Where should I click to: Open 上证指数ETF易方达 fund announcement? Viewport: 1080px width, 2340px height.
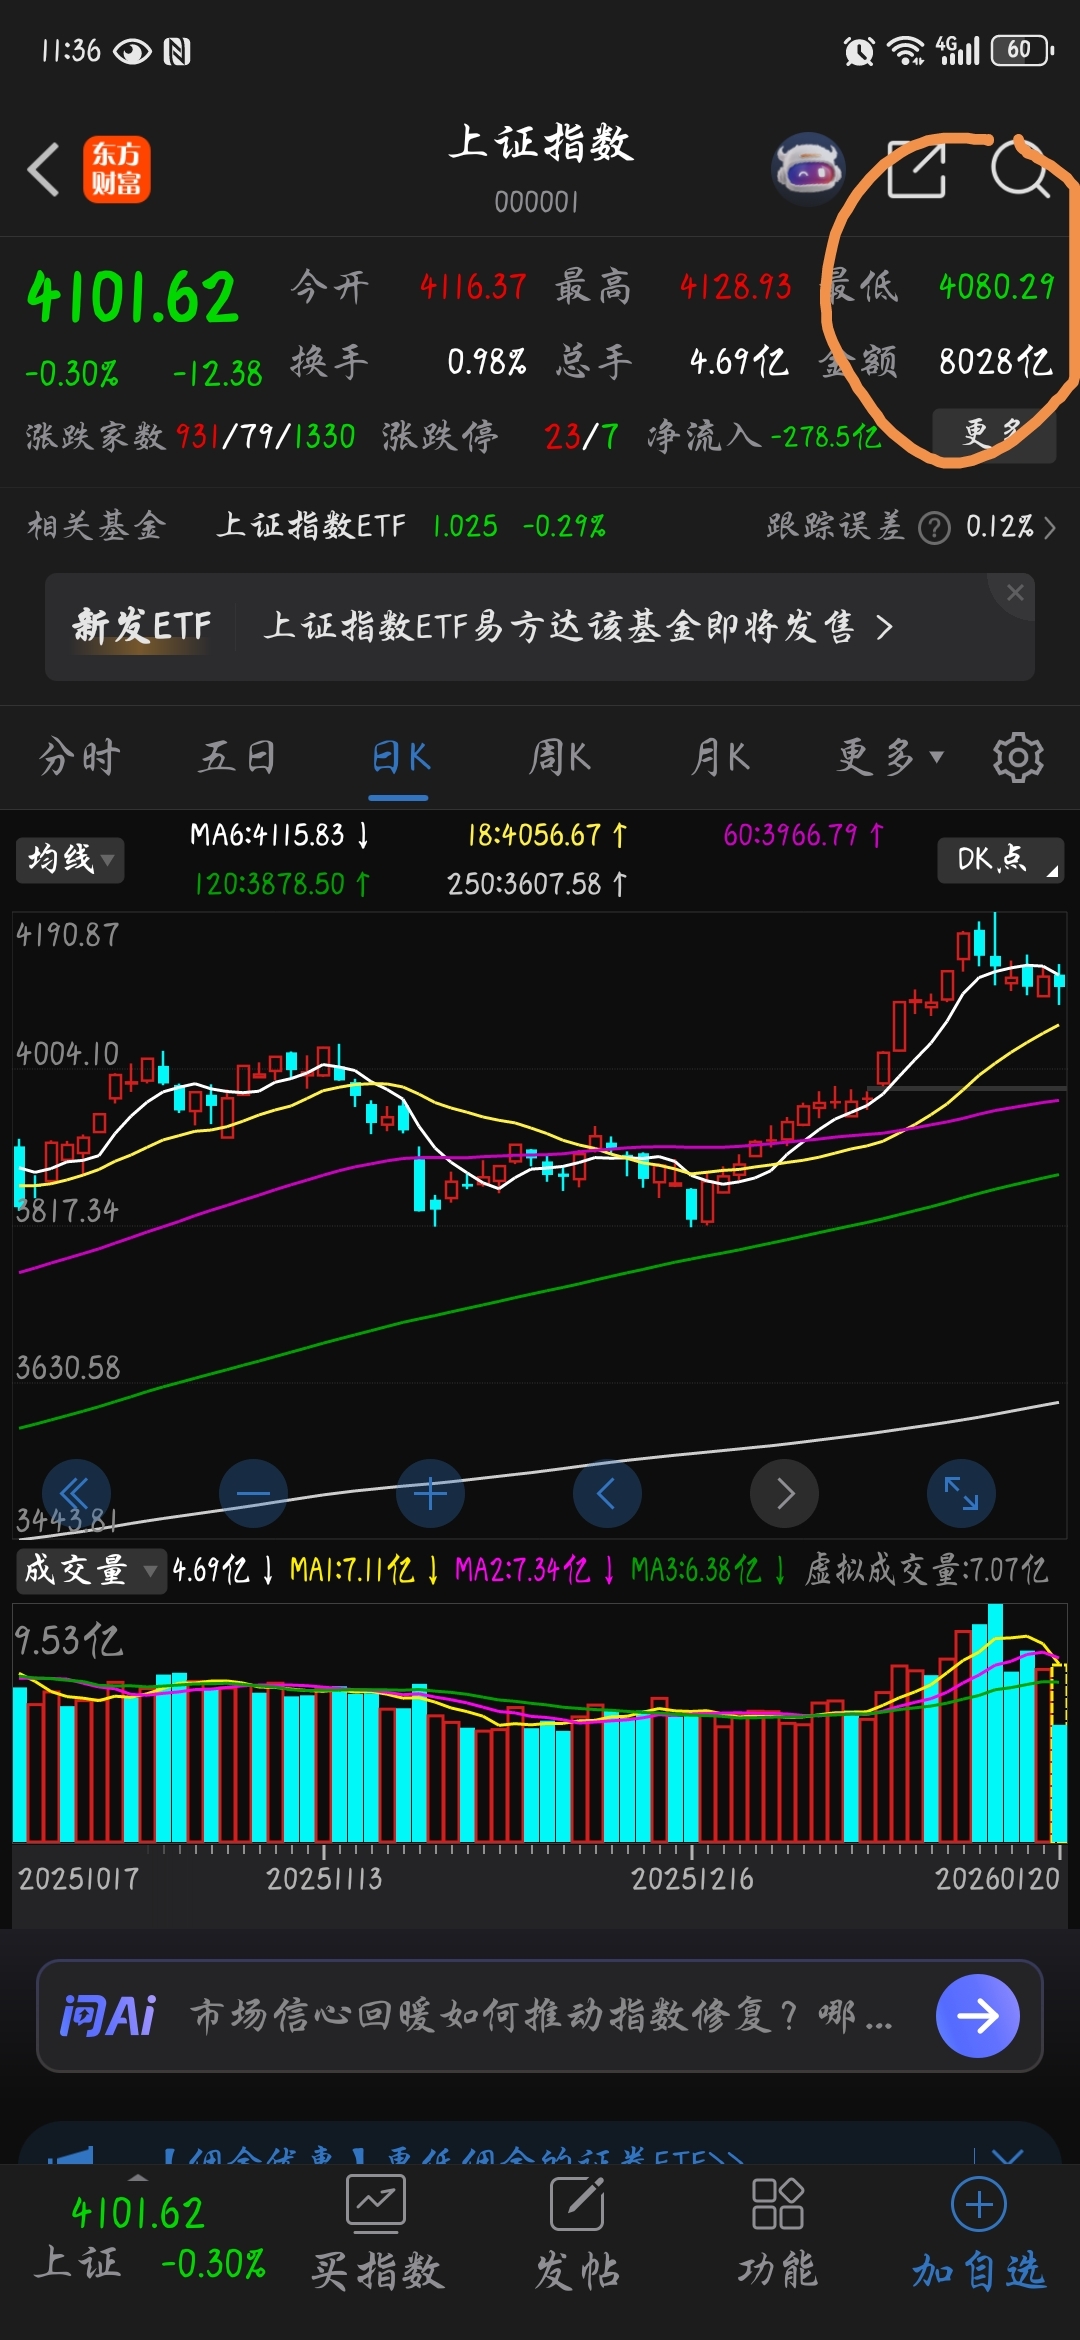[x=559, y=627]
